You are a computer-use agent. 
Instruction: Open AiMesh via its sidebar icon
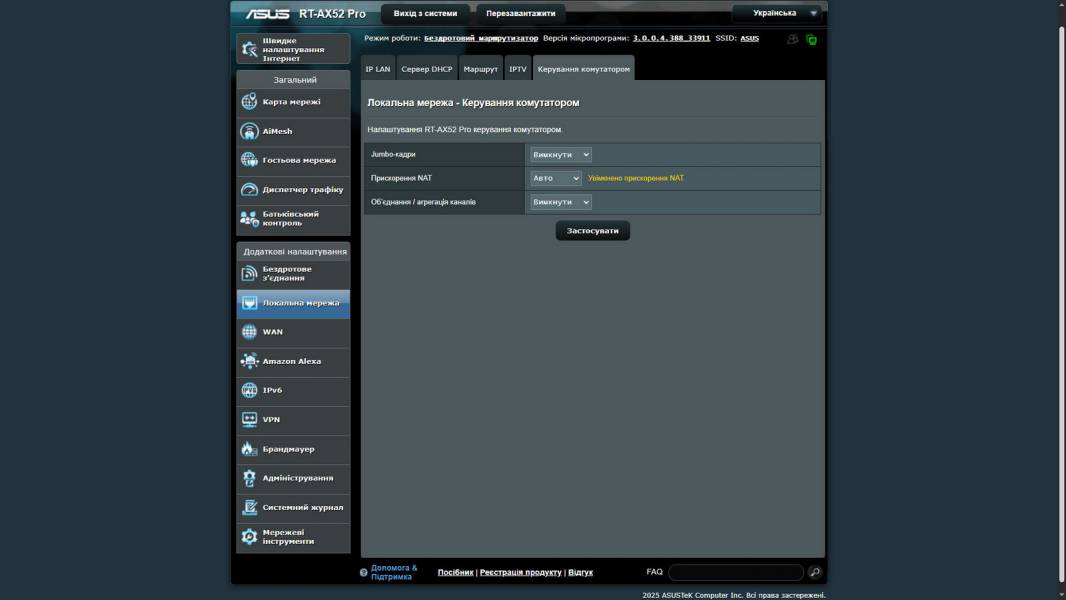(x=250, y=131)
